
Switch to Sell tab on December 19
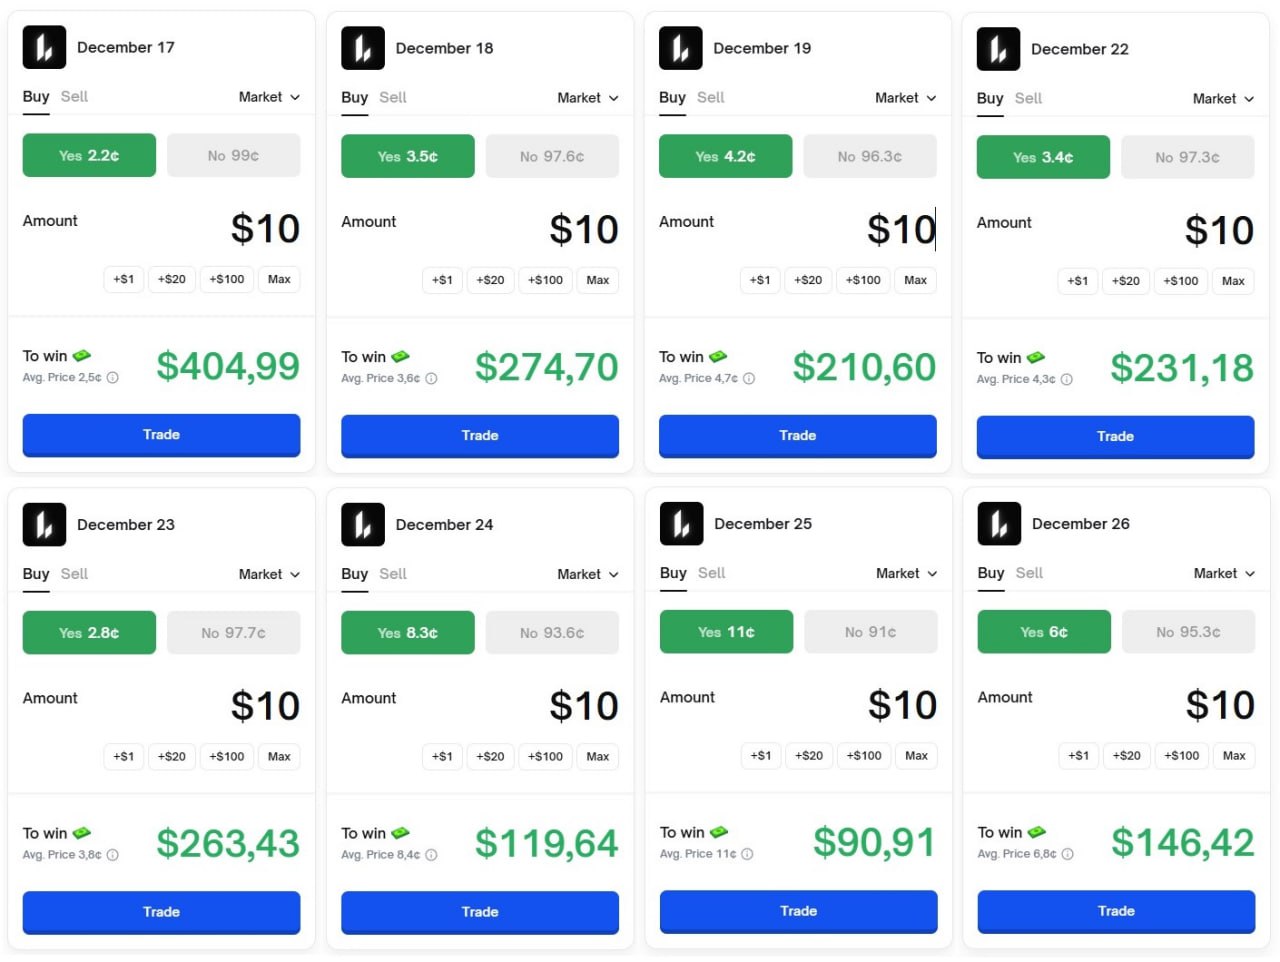[711, 97]
